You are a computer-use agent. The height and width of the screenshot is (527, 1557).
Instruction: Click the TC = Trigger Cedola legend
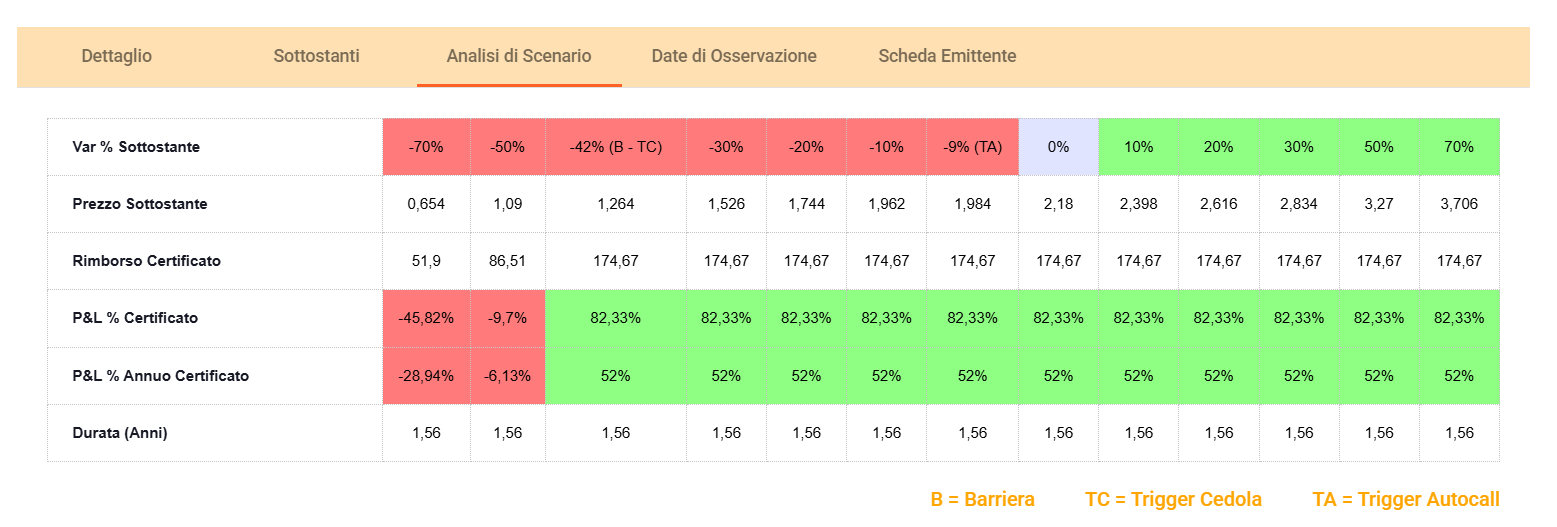(x=1173, y=499)
